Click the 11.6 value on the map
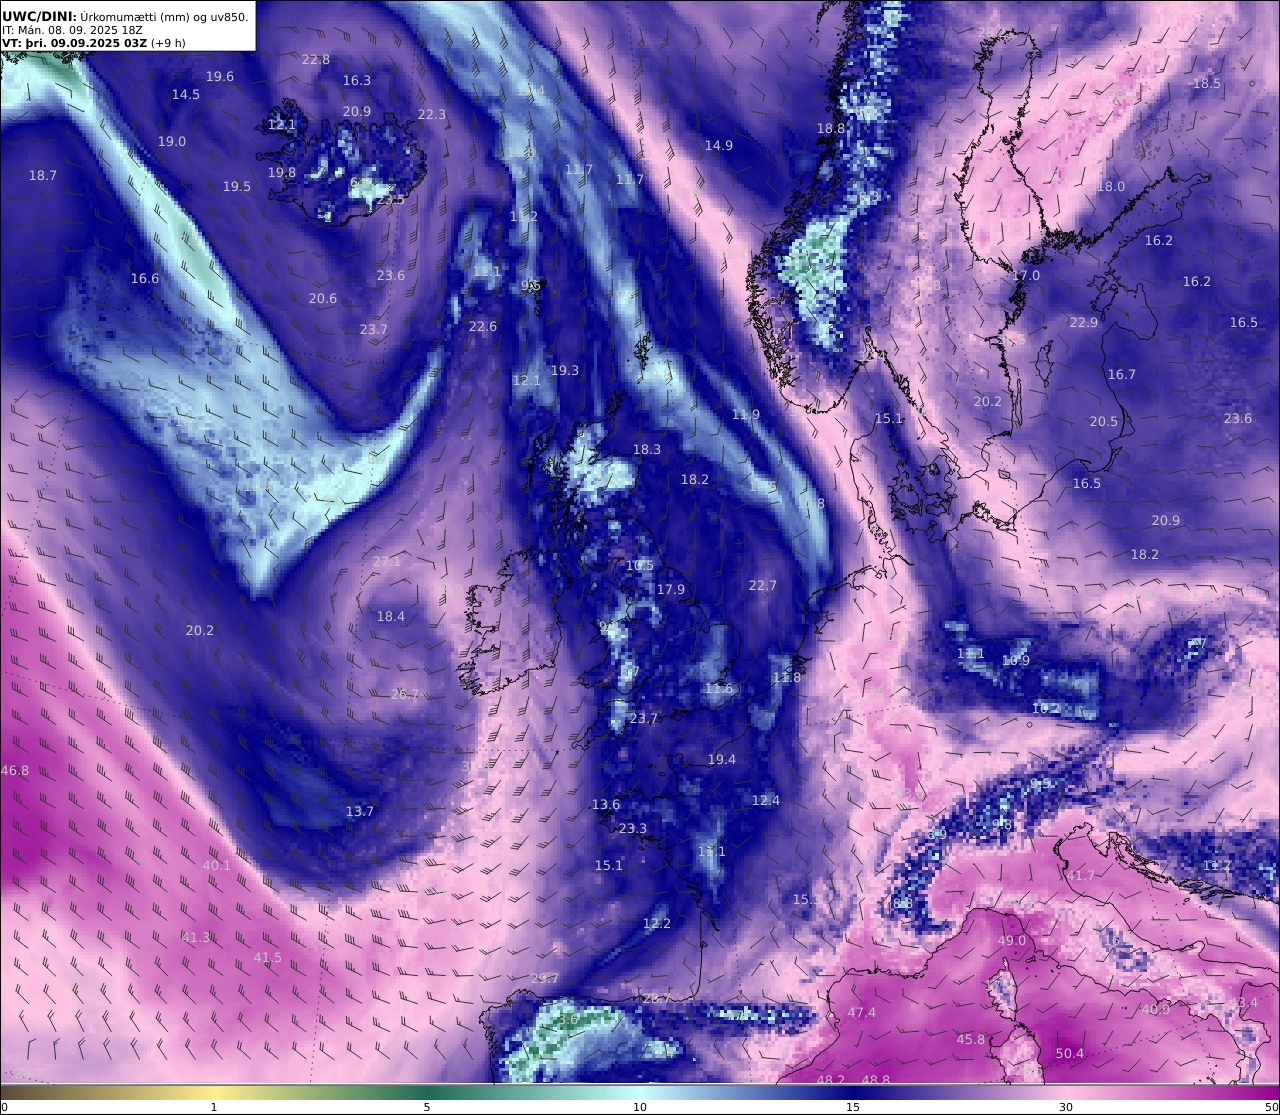 click(x=719, y=688)
